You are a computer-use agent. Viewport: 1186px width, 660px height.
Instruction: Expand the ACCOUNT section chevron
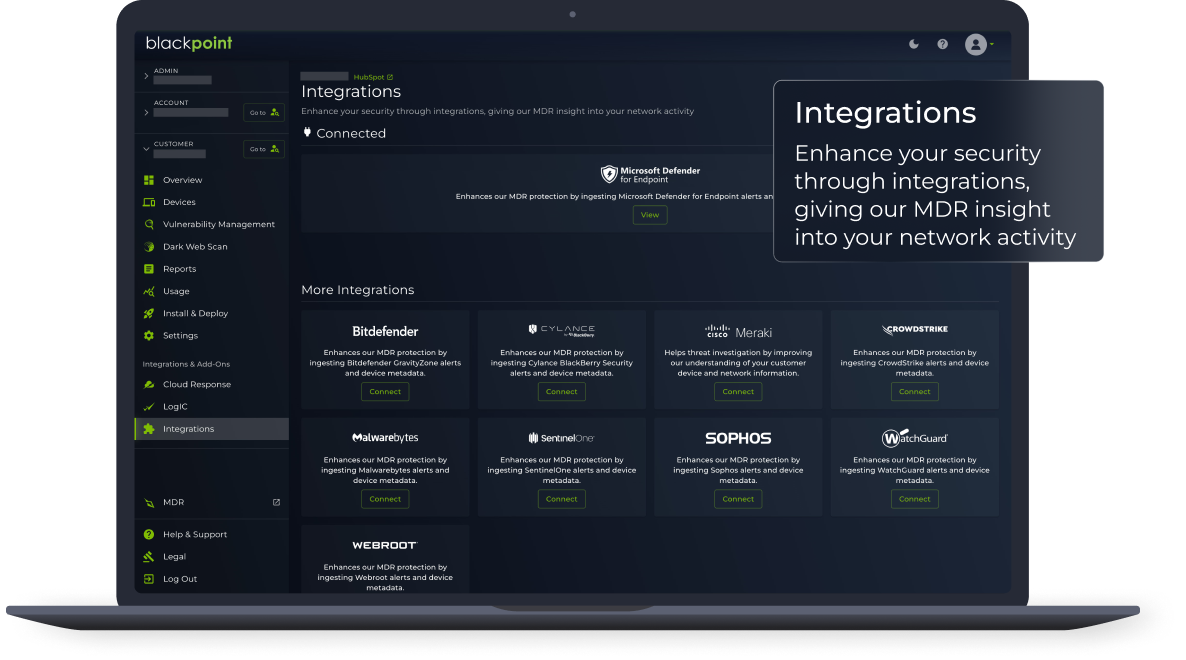pos(146,113)
